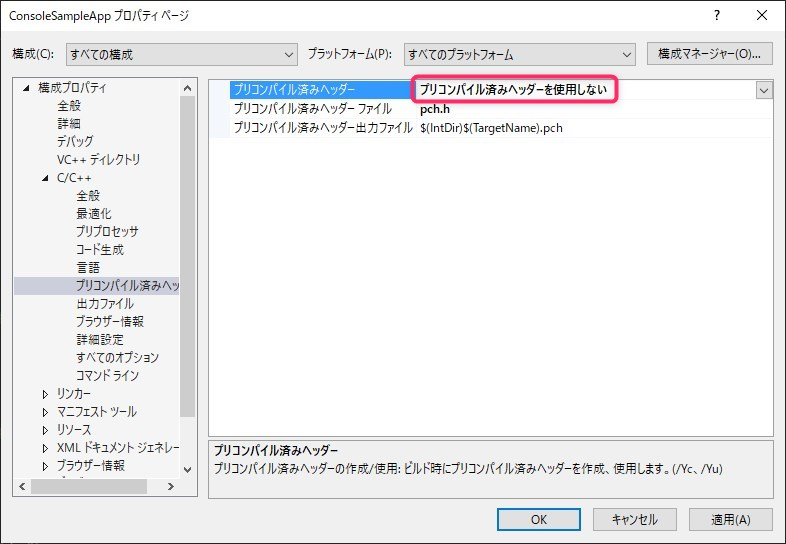Open the 構成(C) combo box
The height and width of the screenshot is (544, 786).
(181, 54)
